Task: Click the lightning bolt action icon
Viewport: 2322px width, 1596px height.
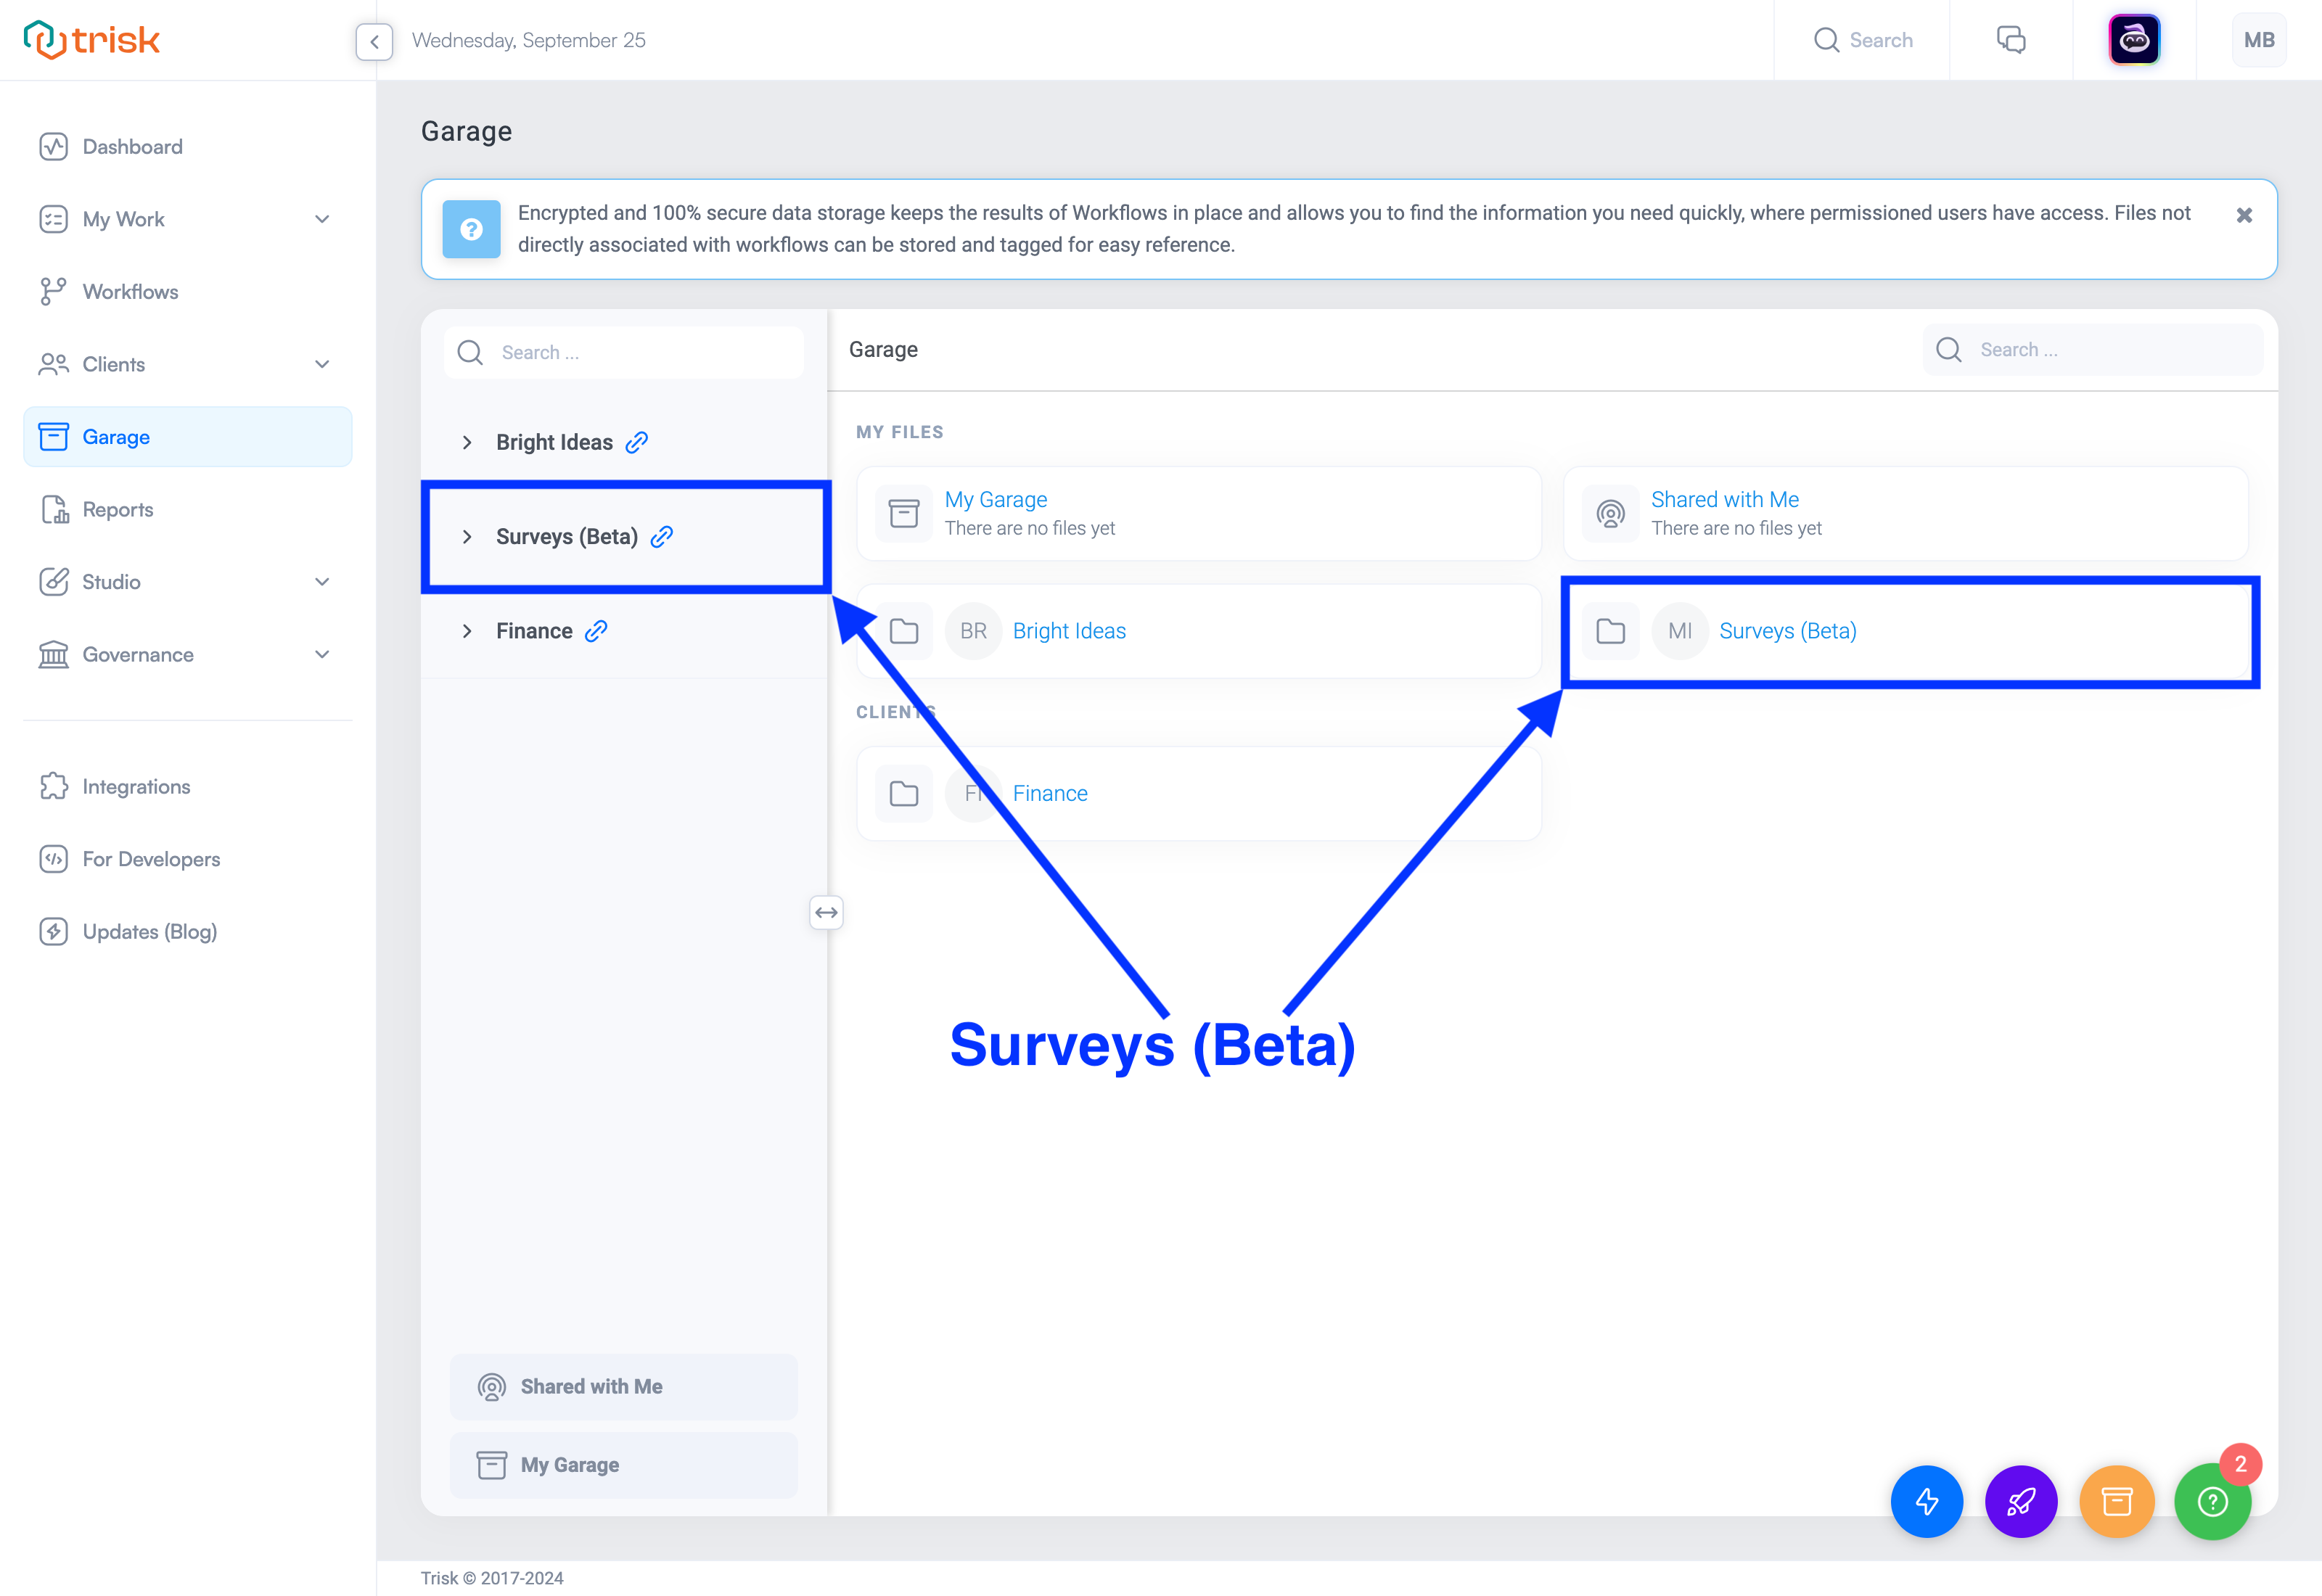Action: (1925, 1501)
